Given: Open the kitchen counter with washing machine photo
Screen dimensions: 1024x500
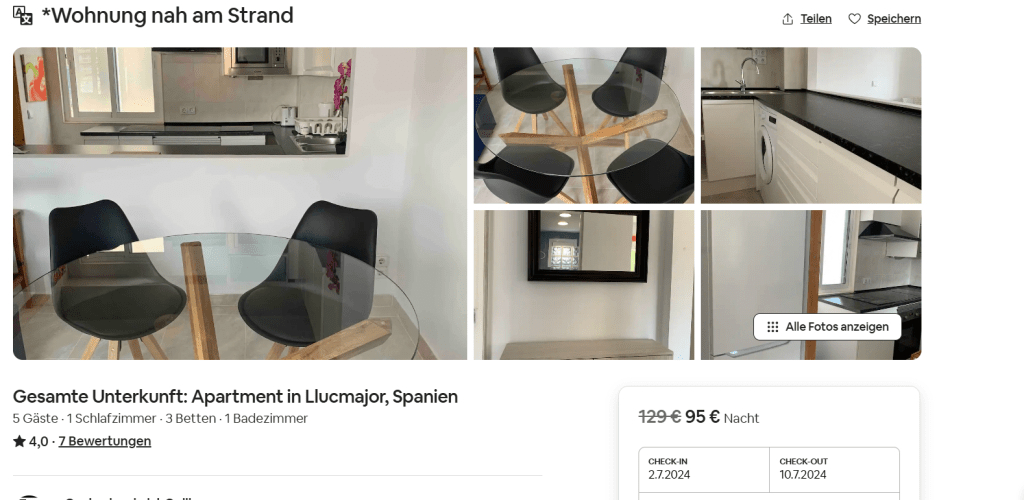Looking at the screenshot, I should (x=811, y=125).
